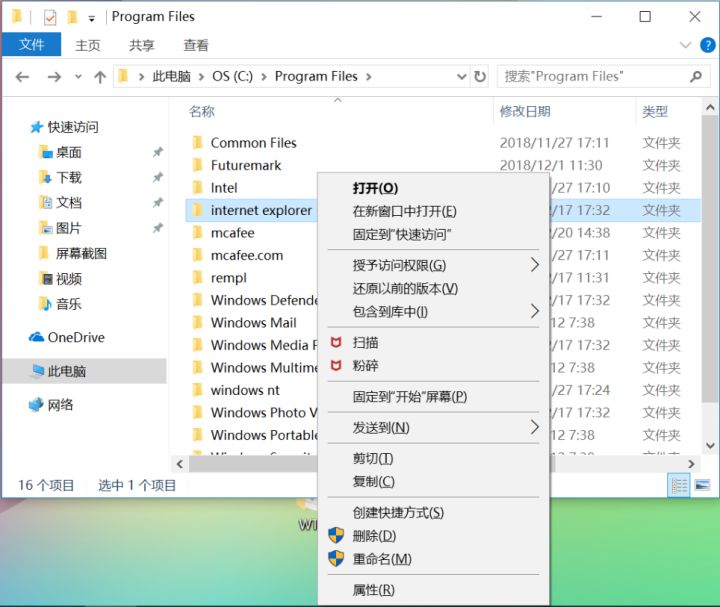
Task: Click the pin icon beside 图片
Action: pyautogui.click(x=158, y=228)
